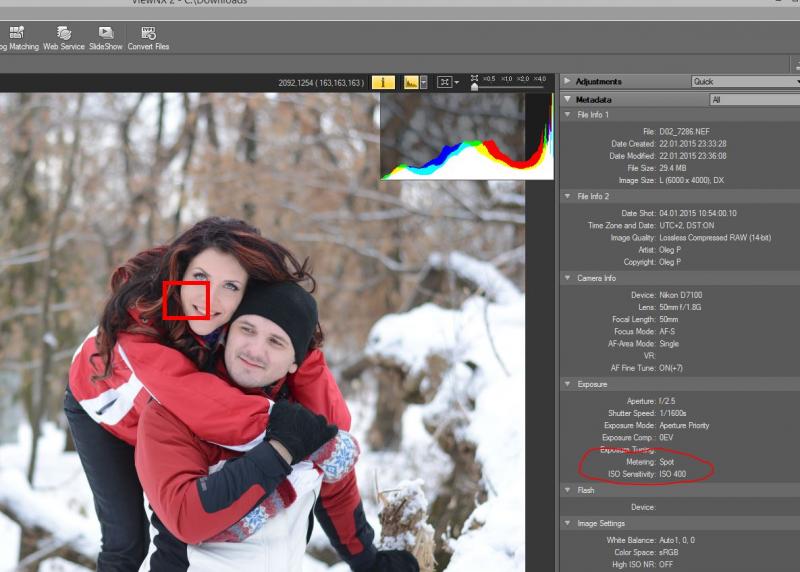Image resolution: width=800 pixels, height=572 pixels.
Task: Click the fit-to-screen view icon
Action: pos(444,82)
